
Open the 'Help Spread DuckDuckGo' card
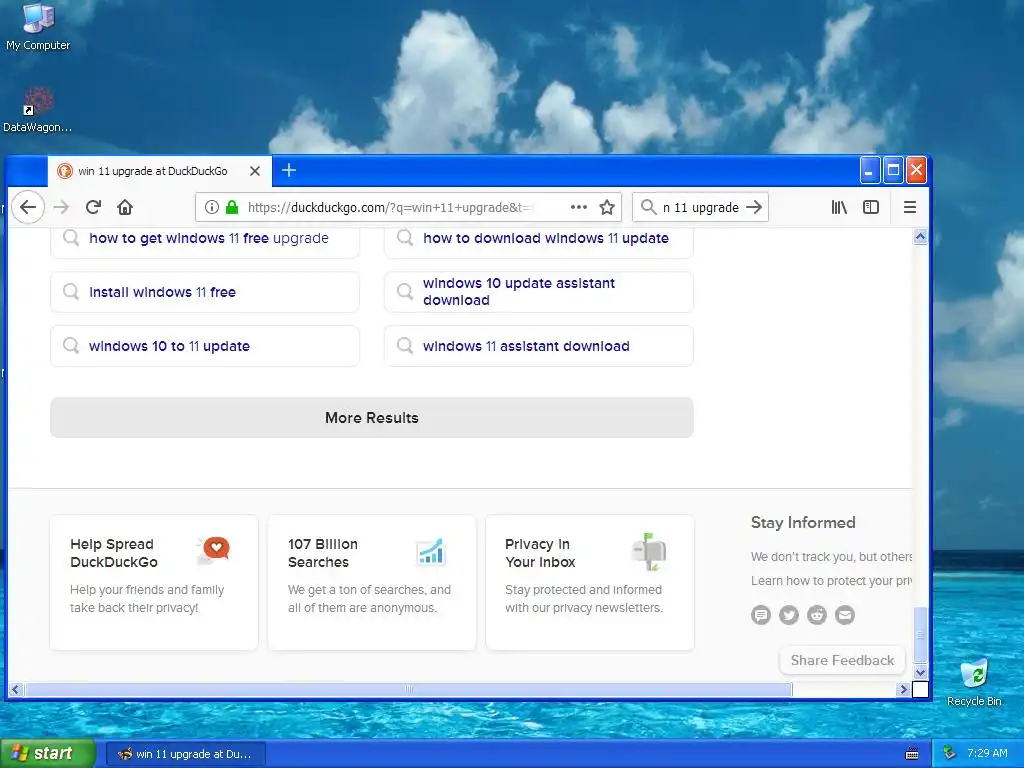tap(154, 582)
